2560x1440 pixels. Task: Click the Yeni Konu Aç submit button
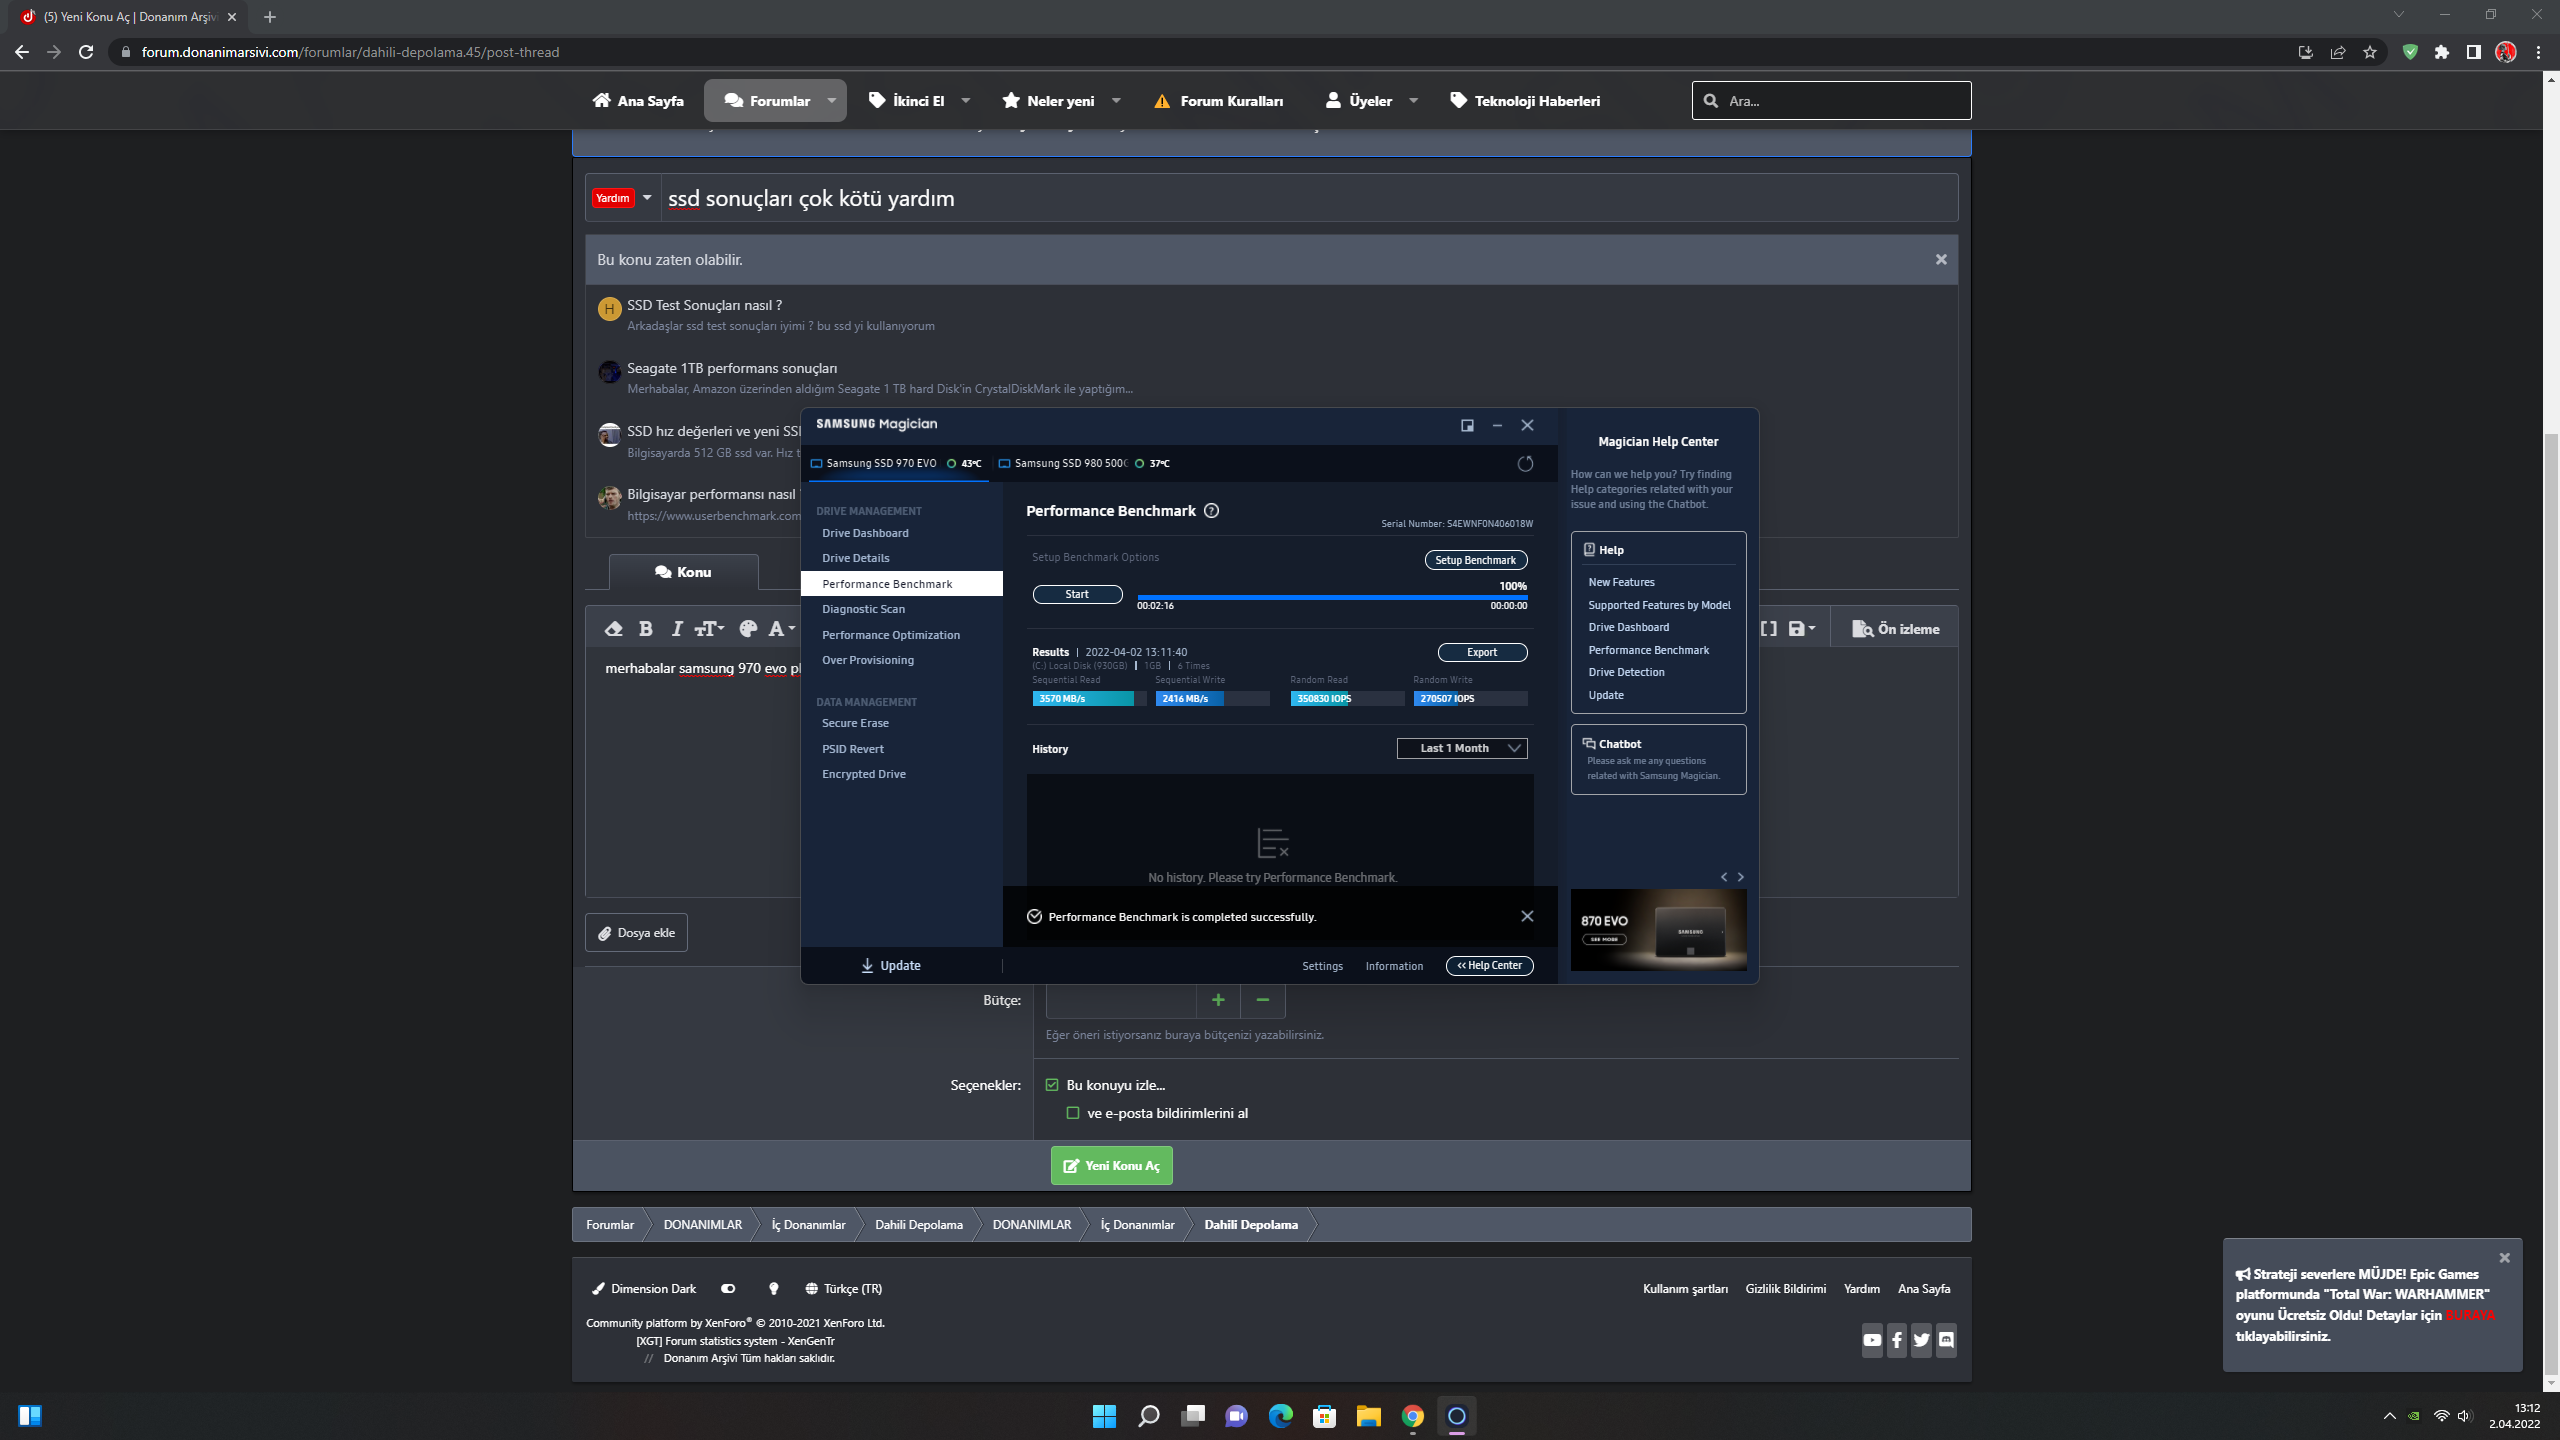click(1111, 1166)
